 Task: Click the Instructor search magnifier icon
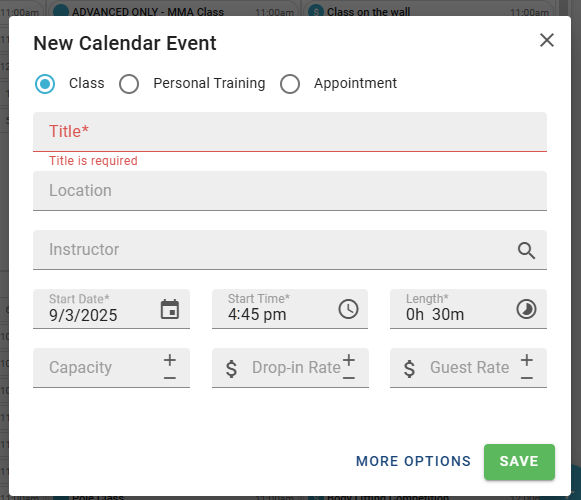click(526, 251)
